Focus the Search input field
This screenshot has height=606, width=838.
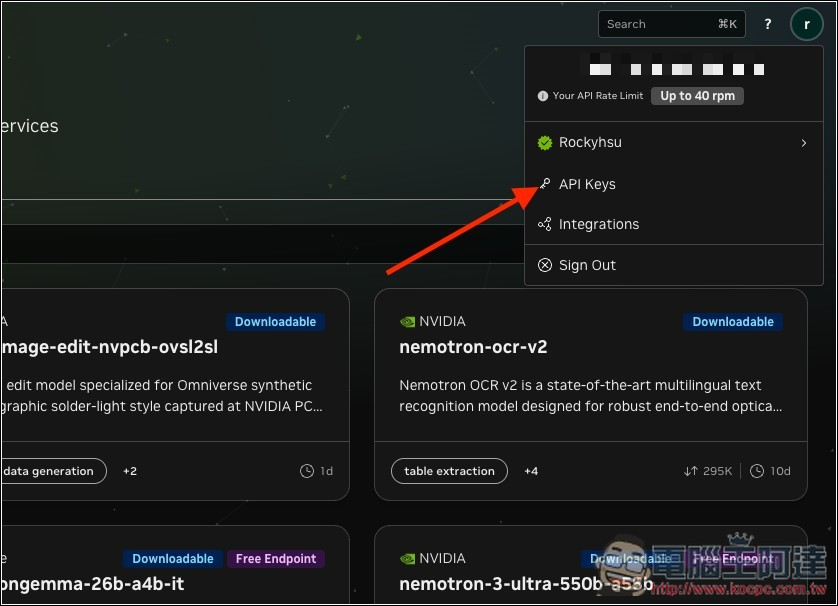coord(672,24)
